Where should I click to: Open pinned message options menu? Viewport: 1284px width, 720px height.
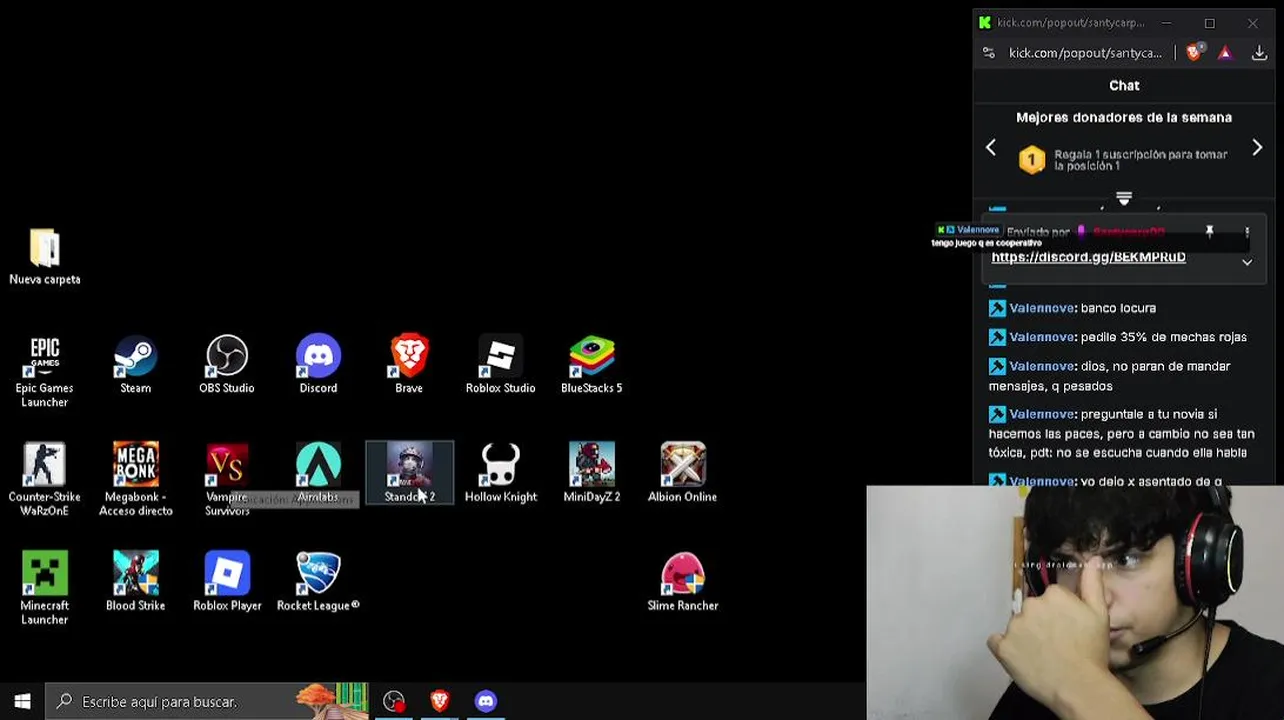tap(1247, 232)
